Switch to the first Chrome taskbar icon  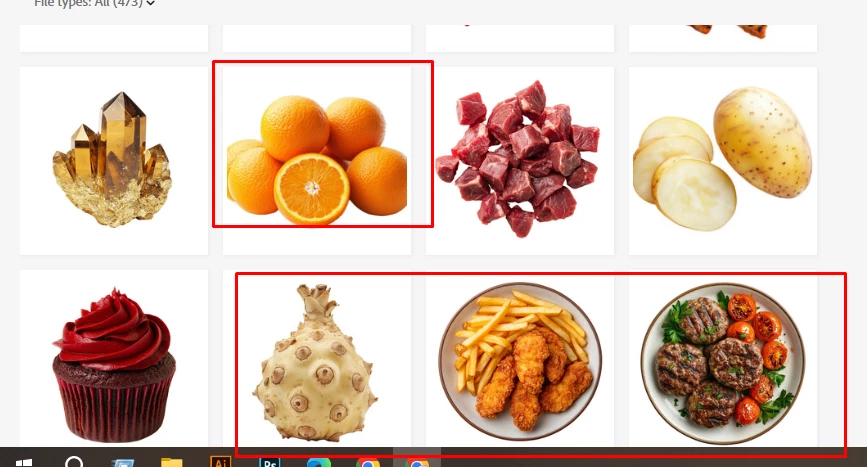click(368, 461)
